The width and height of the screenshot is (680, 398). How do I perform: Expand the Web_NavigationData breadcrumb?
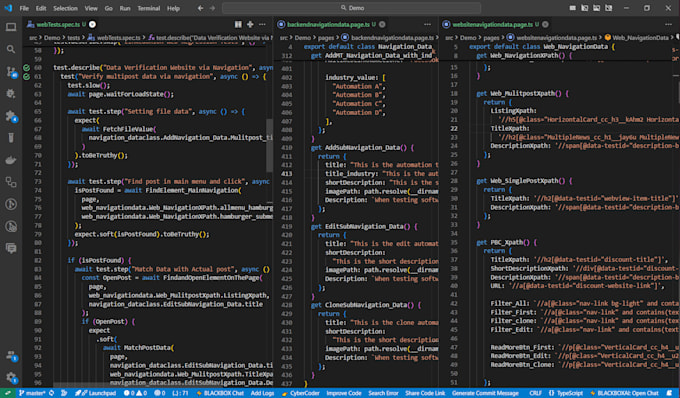[x=636, y=38]
